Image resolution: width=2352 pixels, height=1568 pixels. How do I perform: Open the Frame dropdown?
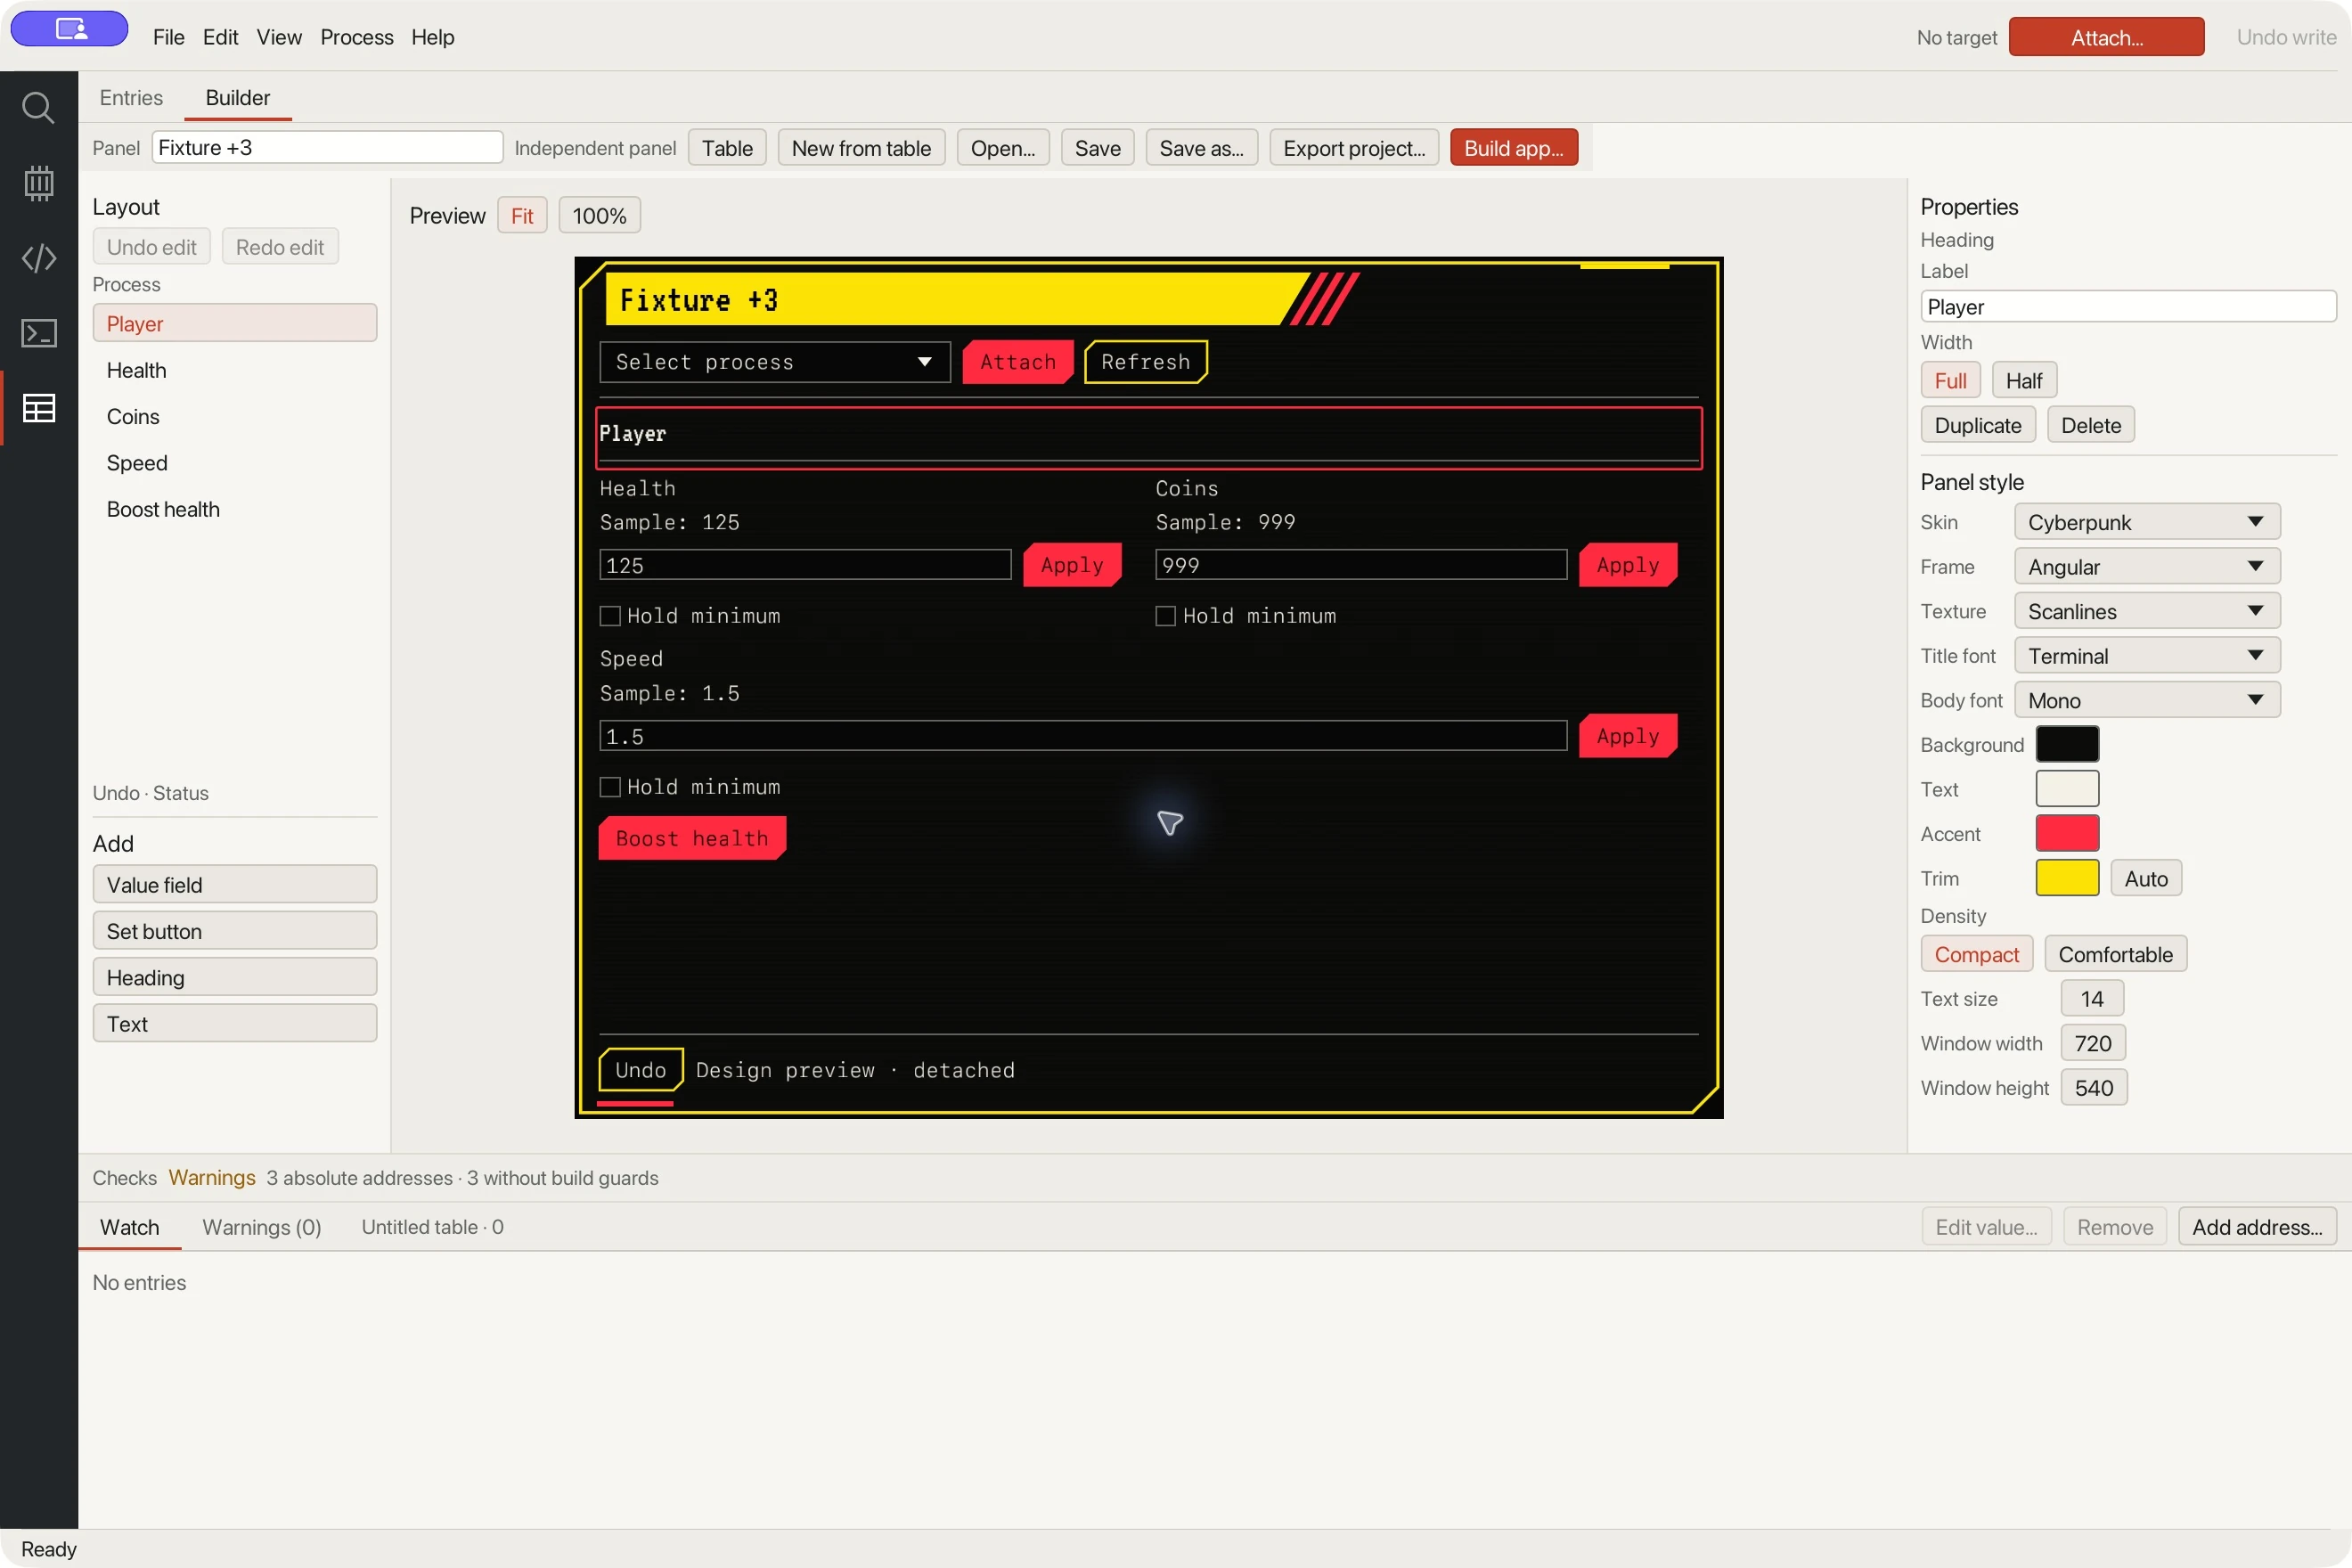pos(2147,567)
